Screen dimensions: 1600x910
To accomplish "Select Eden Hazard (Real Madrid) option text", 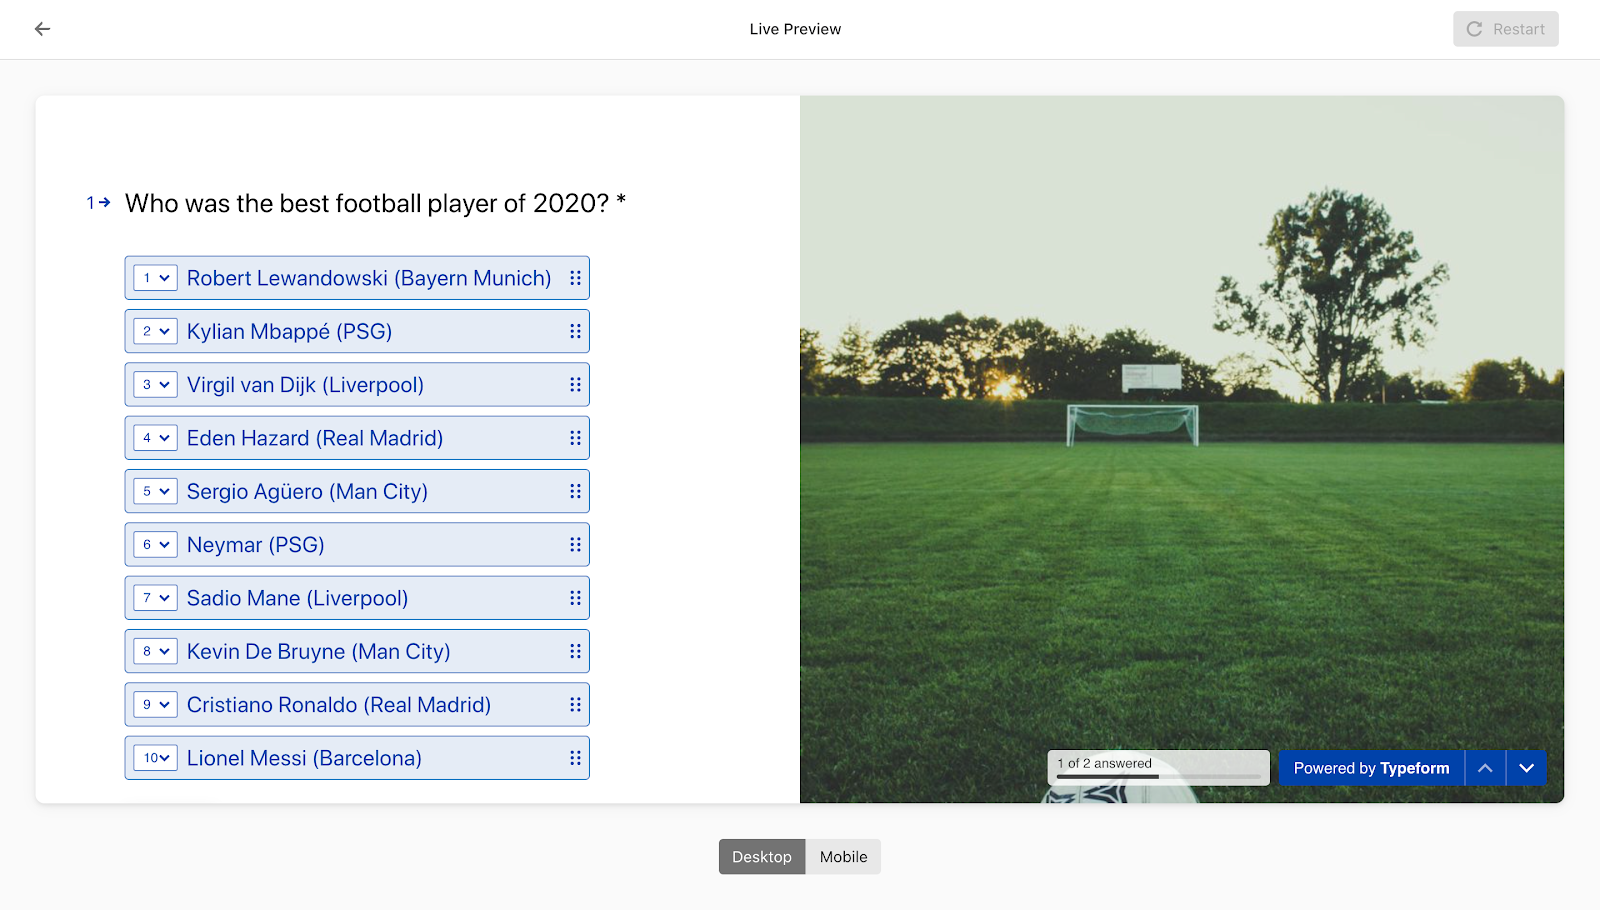I will [315, 438].
